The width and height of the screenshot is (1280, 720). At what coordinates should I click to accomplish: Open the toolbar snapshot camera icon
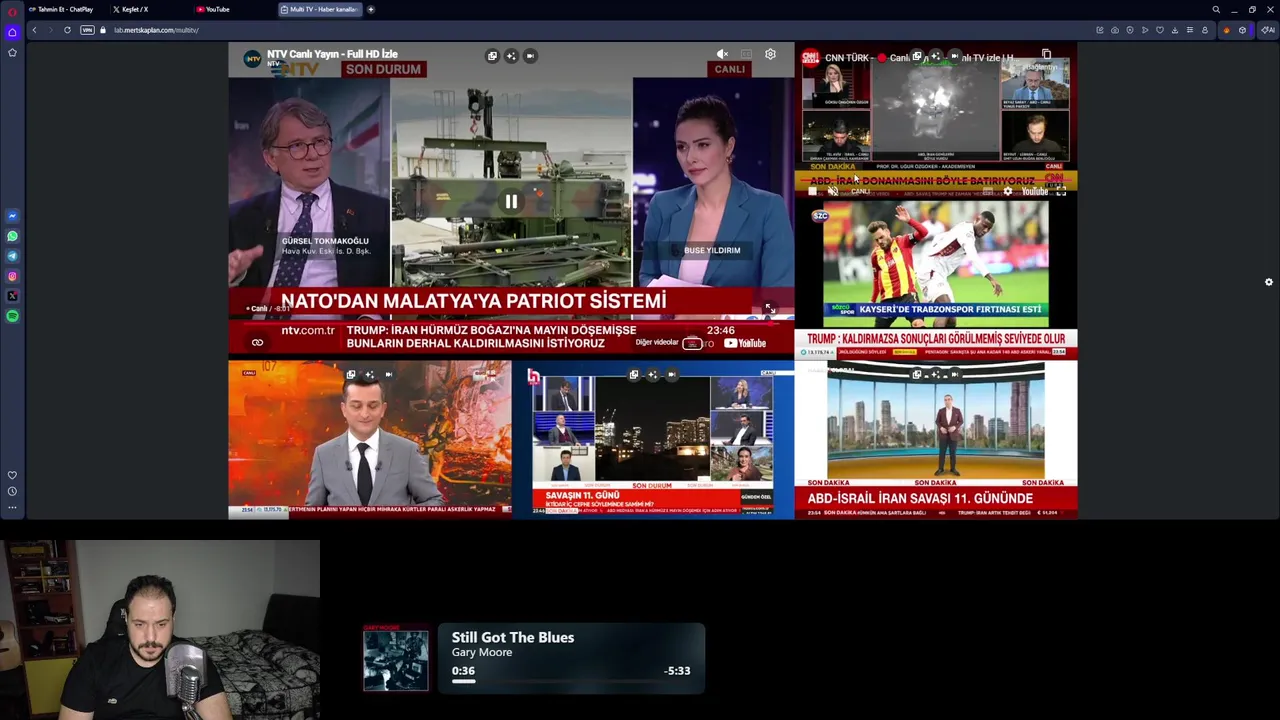(1115, 30)
